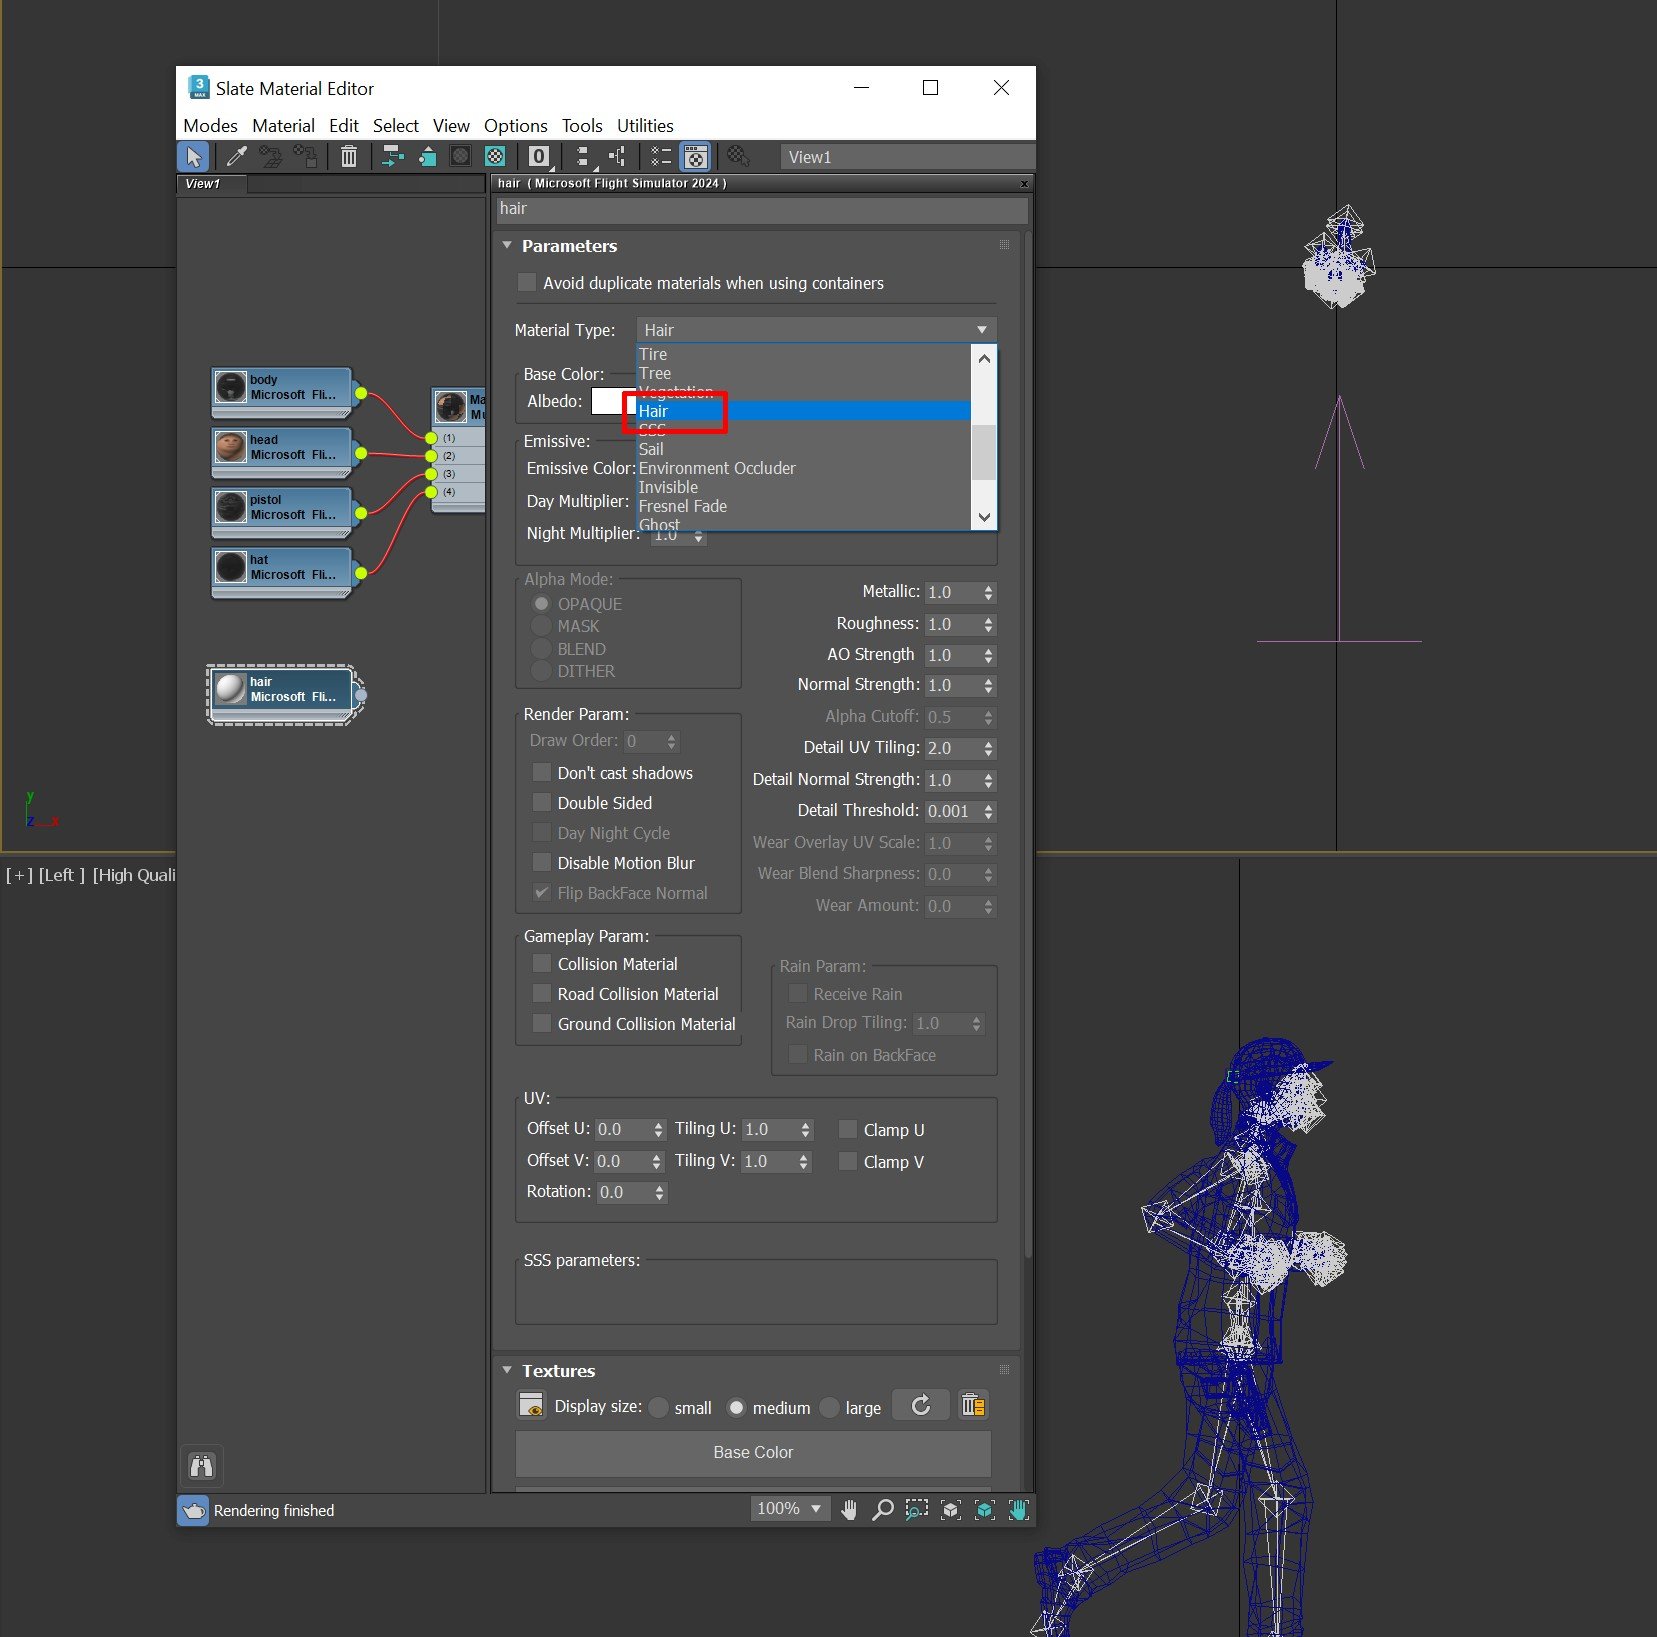
Task: Click Lay Out All vertical icon
Action: point(584,156)
